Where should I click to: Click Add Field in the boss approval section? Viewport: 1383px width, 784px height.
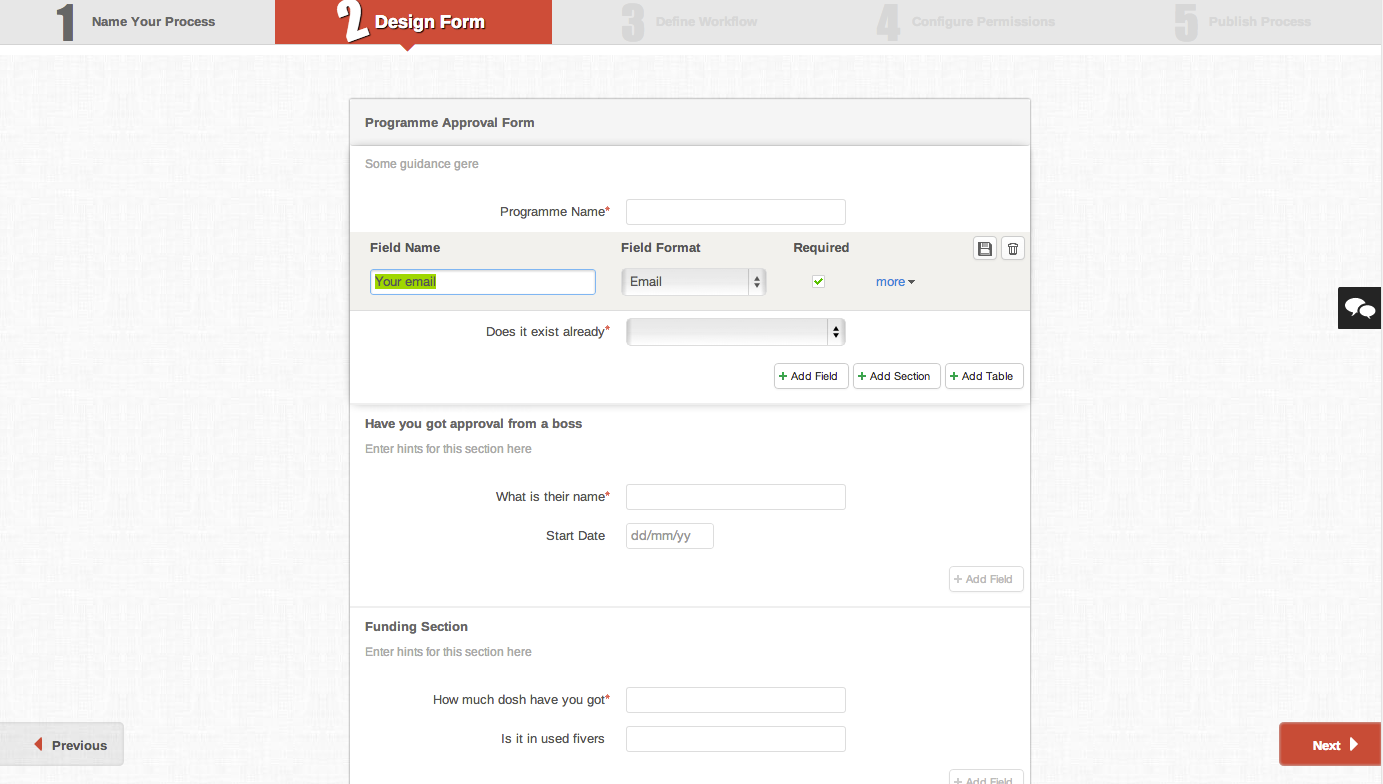[986, 579]
